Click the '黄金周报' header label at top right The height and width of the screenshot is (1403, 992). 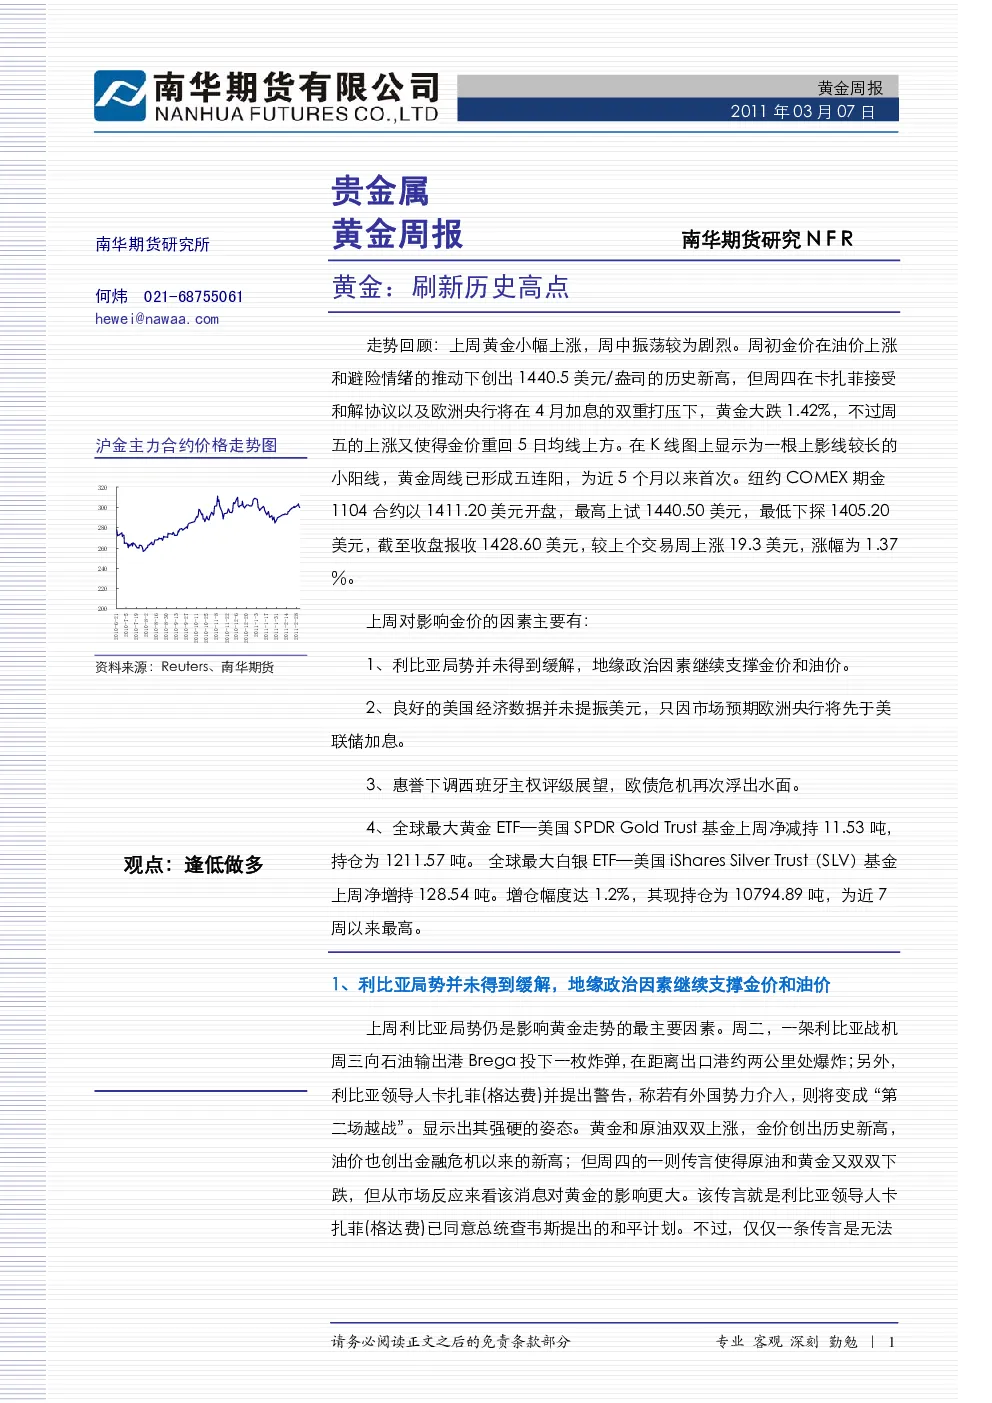(850, 88)
